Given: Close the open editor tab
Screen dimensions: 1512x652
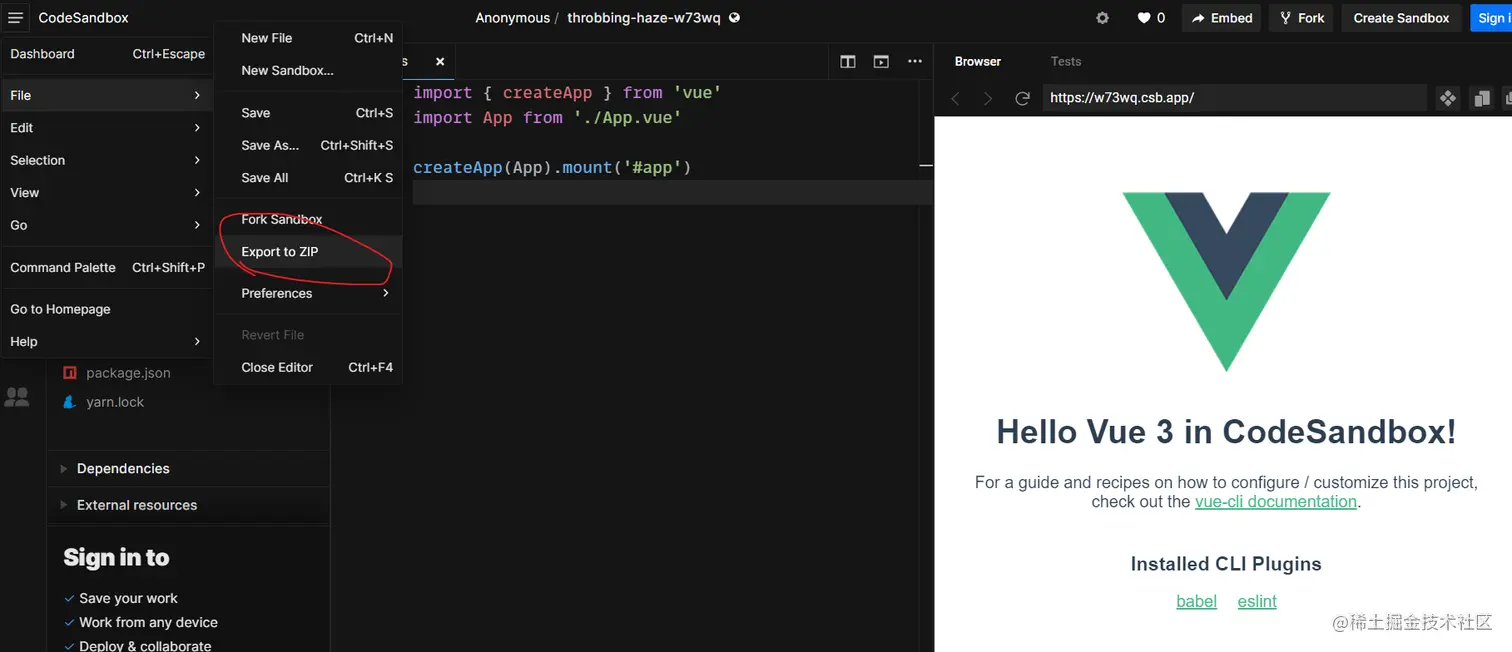Looking at the screenshot, I should click(440, 62).
